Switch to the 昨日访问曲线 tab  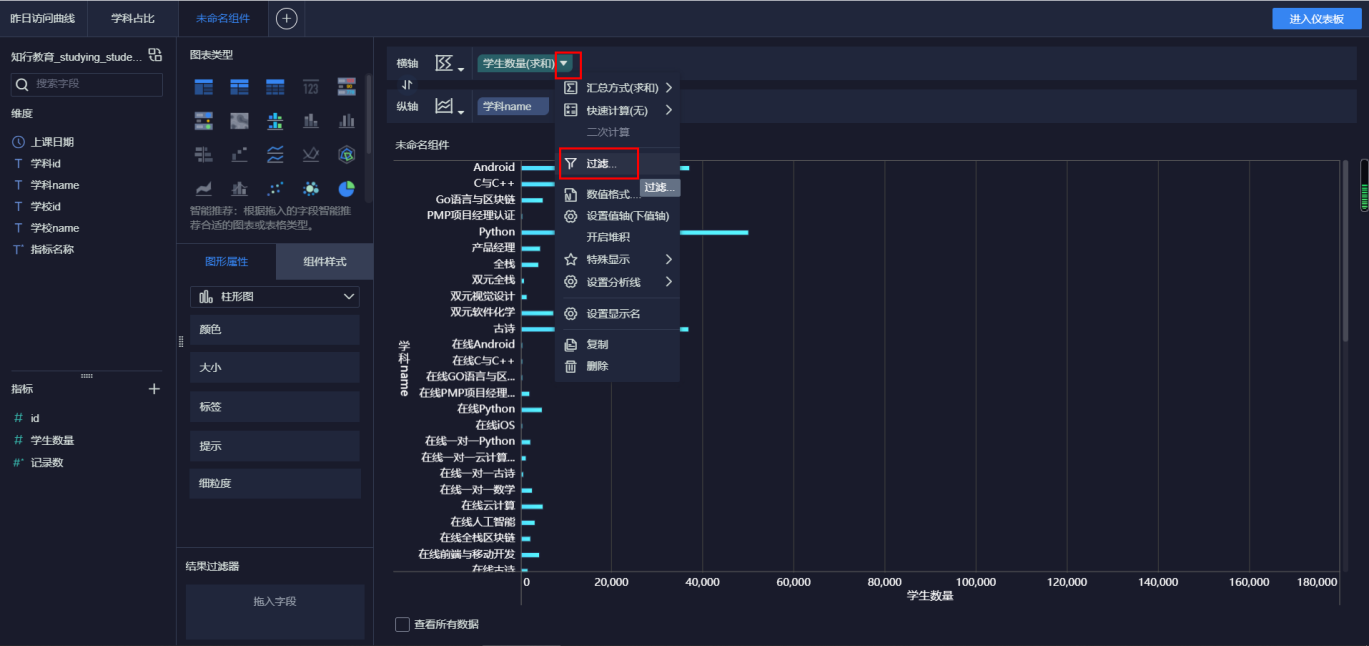(43, 19)
